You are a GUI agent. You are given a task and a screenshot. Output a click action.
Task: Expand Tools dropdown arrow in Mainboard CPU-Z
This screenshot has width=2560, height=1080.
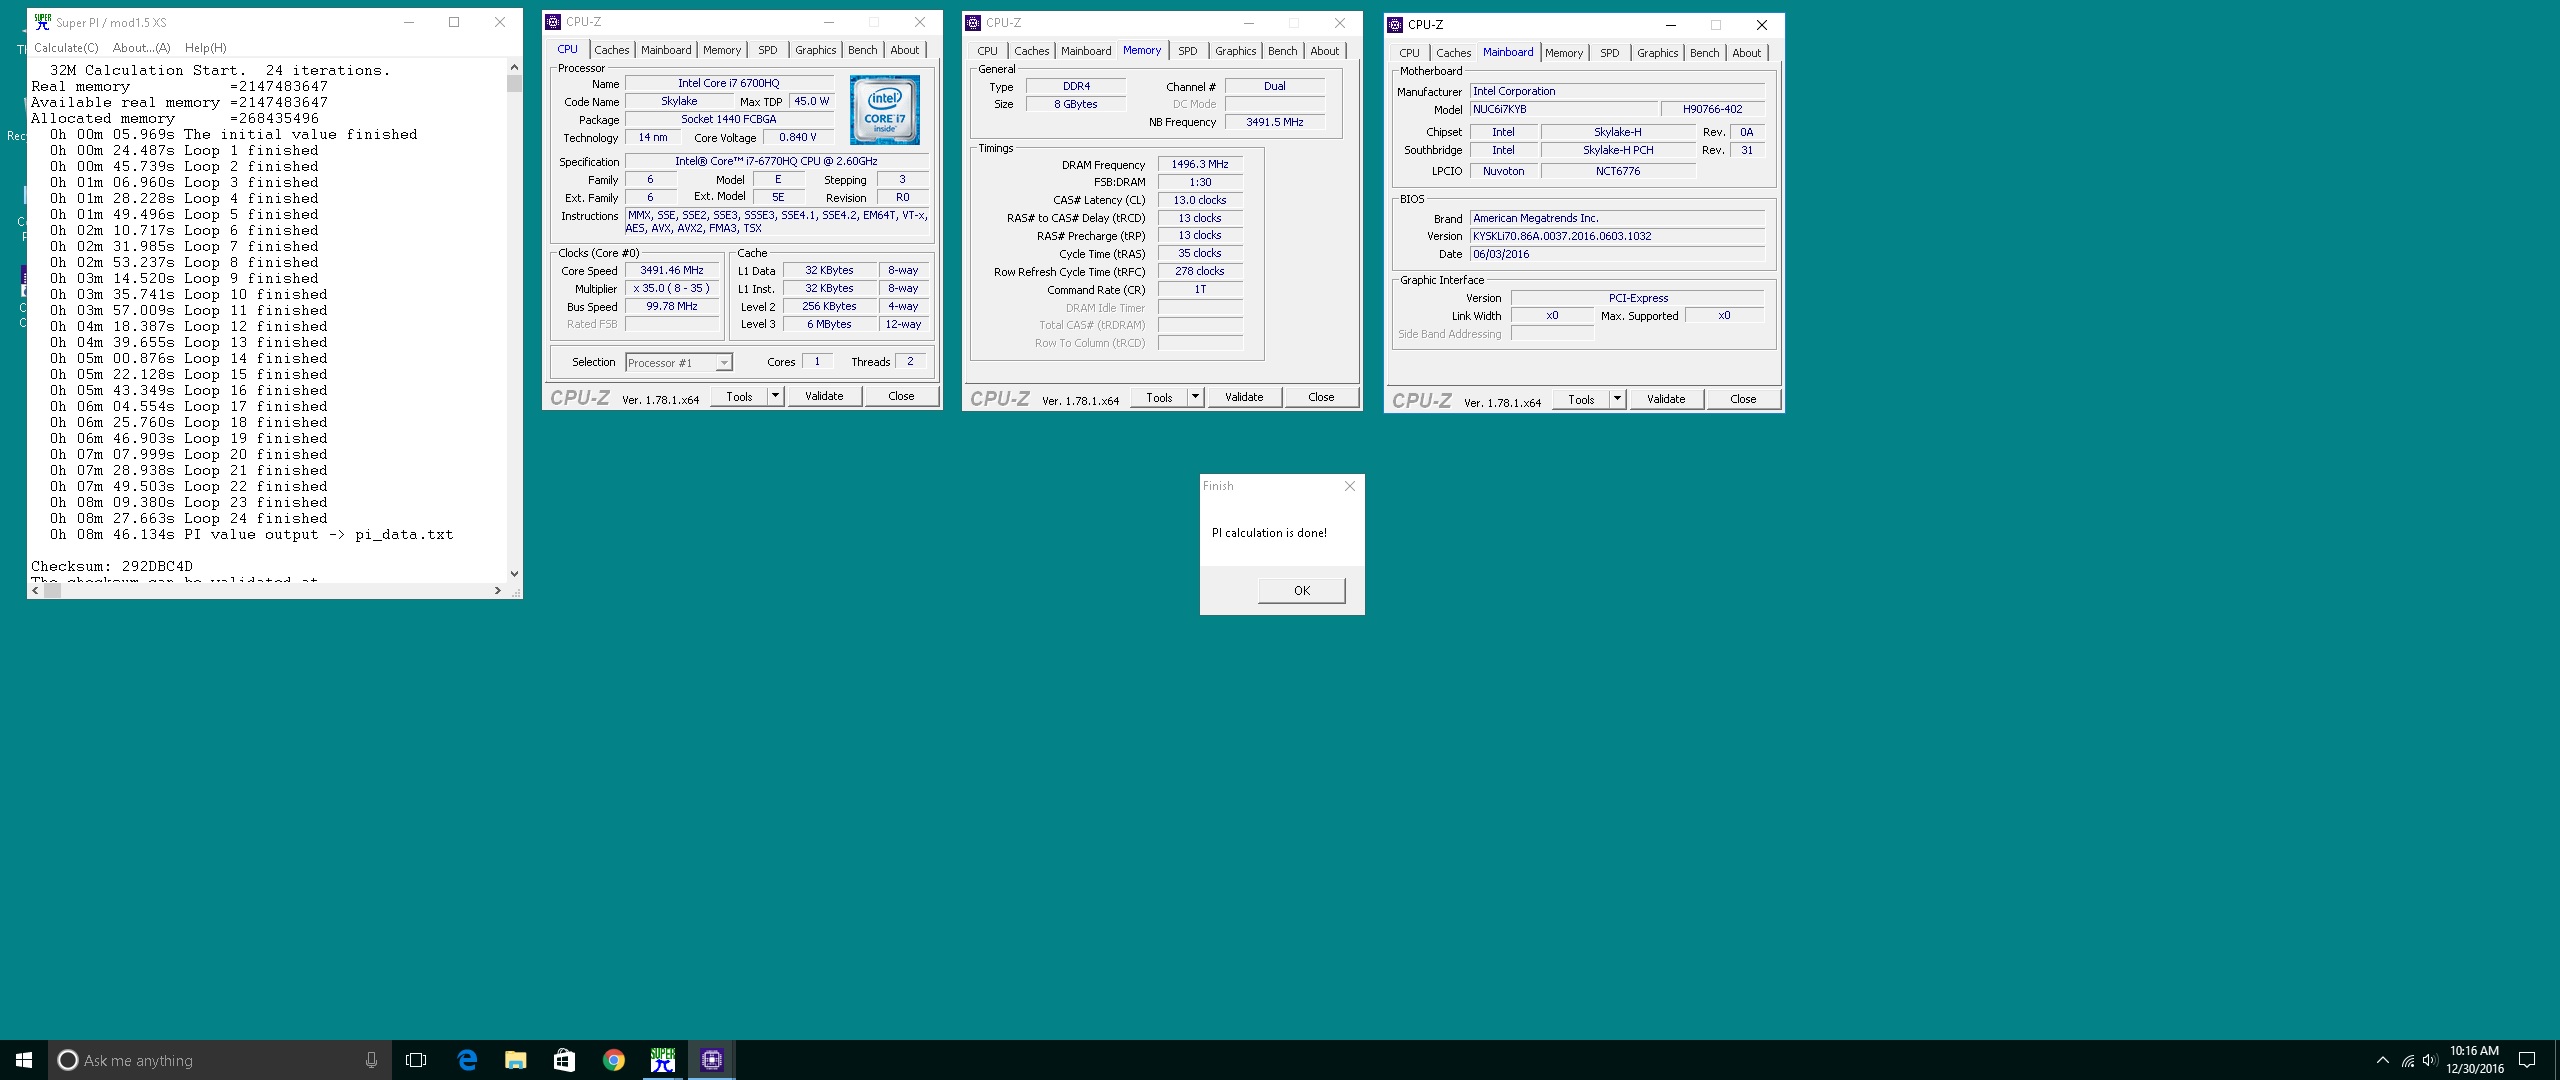(x=1617, y=399)
